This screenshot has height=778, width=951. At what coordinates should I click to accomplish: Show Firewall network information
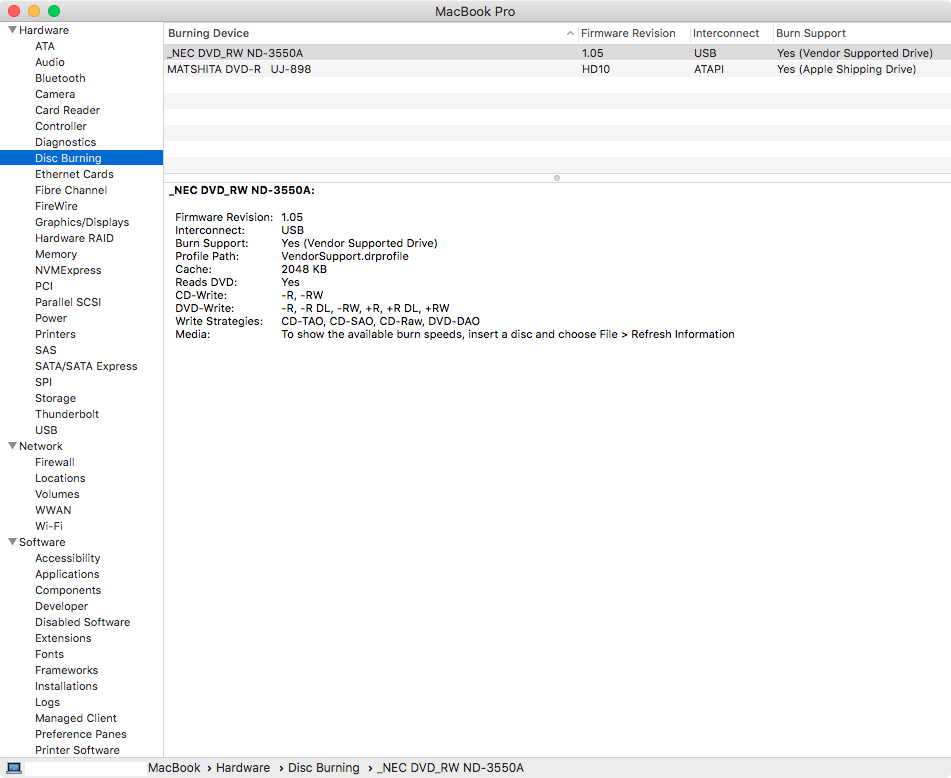(55, 462)
